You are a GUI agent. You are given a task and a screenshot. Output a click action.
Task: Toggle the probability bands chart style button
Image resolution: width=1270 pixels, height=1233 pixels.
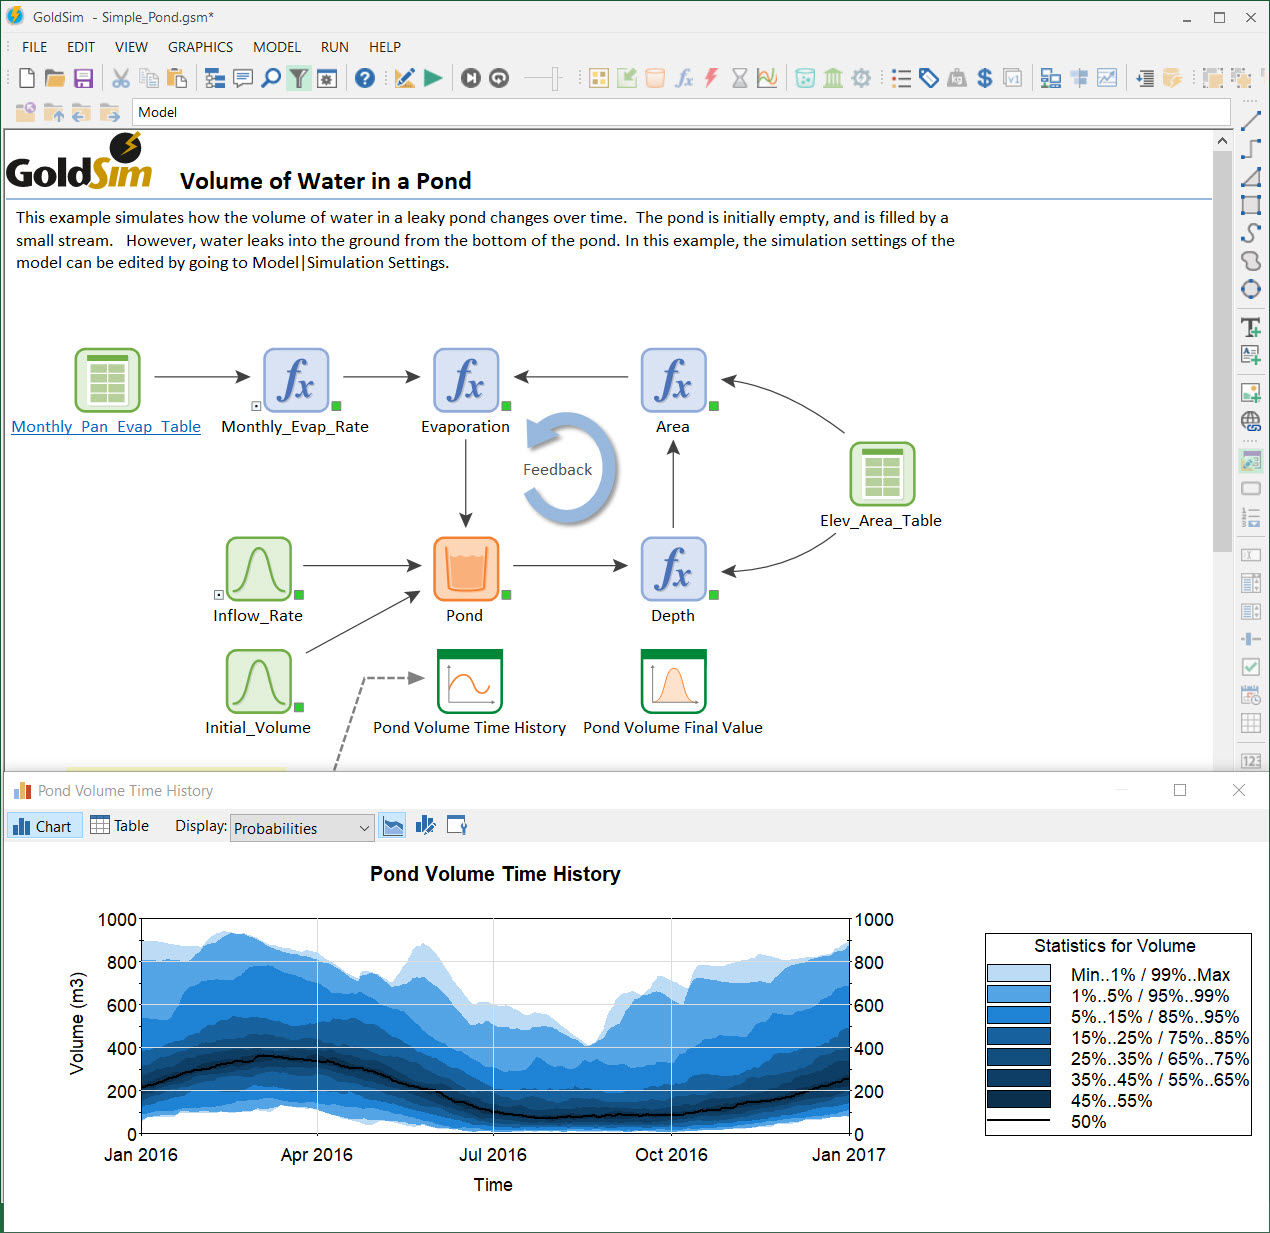point(393,826)
